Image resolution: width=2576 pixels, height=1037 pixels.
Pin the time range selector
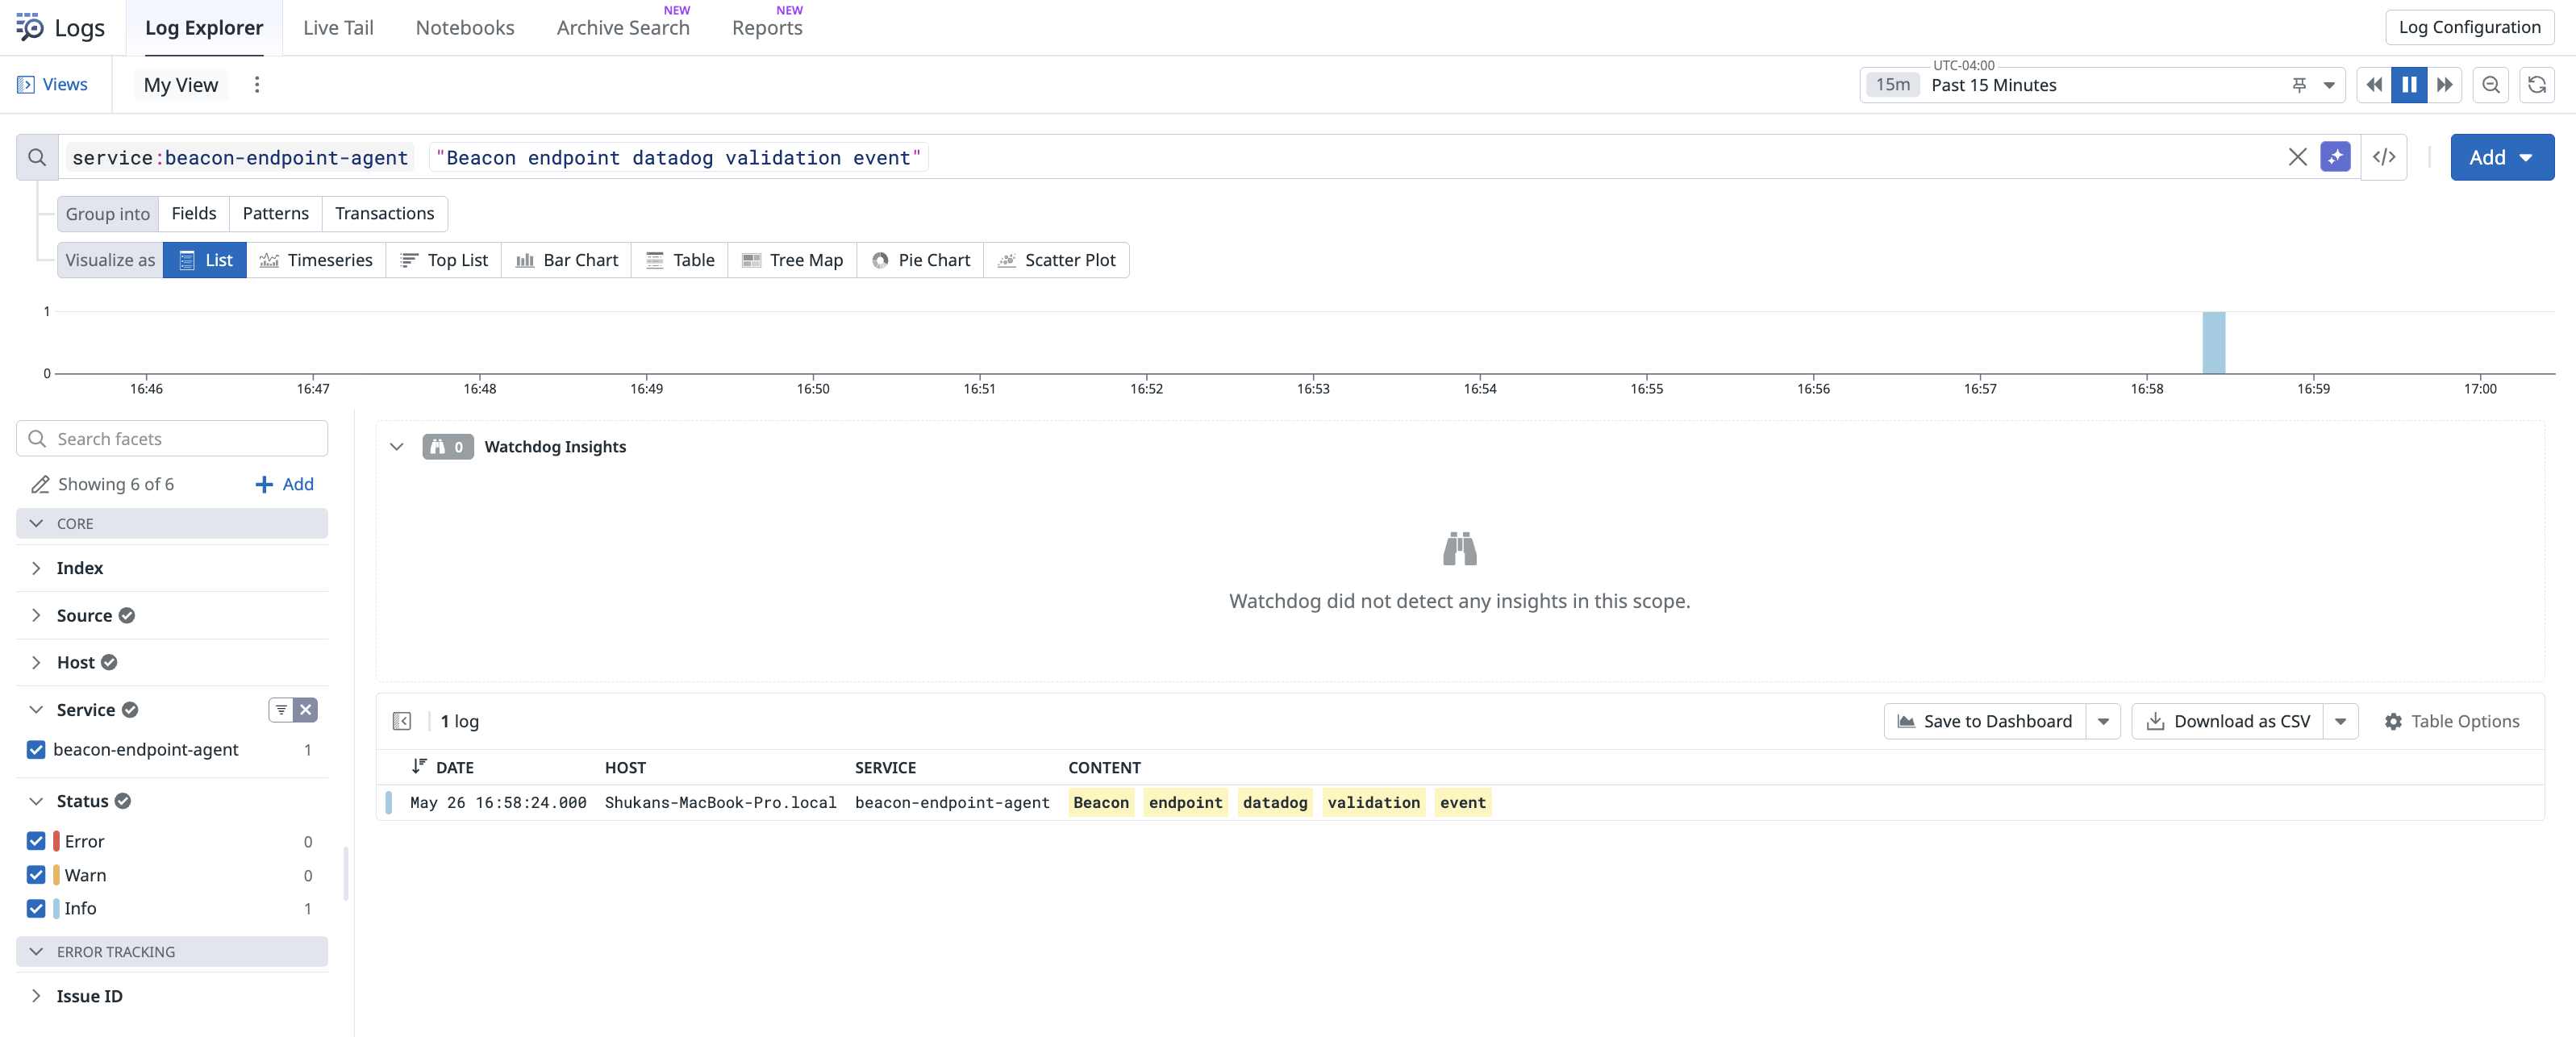coord(2299,85)
